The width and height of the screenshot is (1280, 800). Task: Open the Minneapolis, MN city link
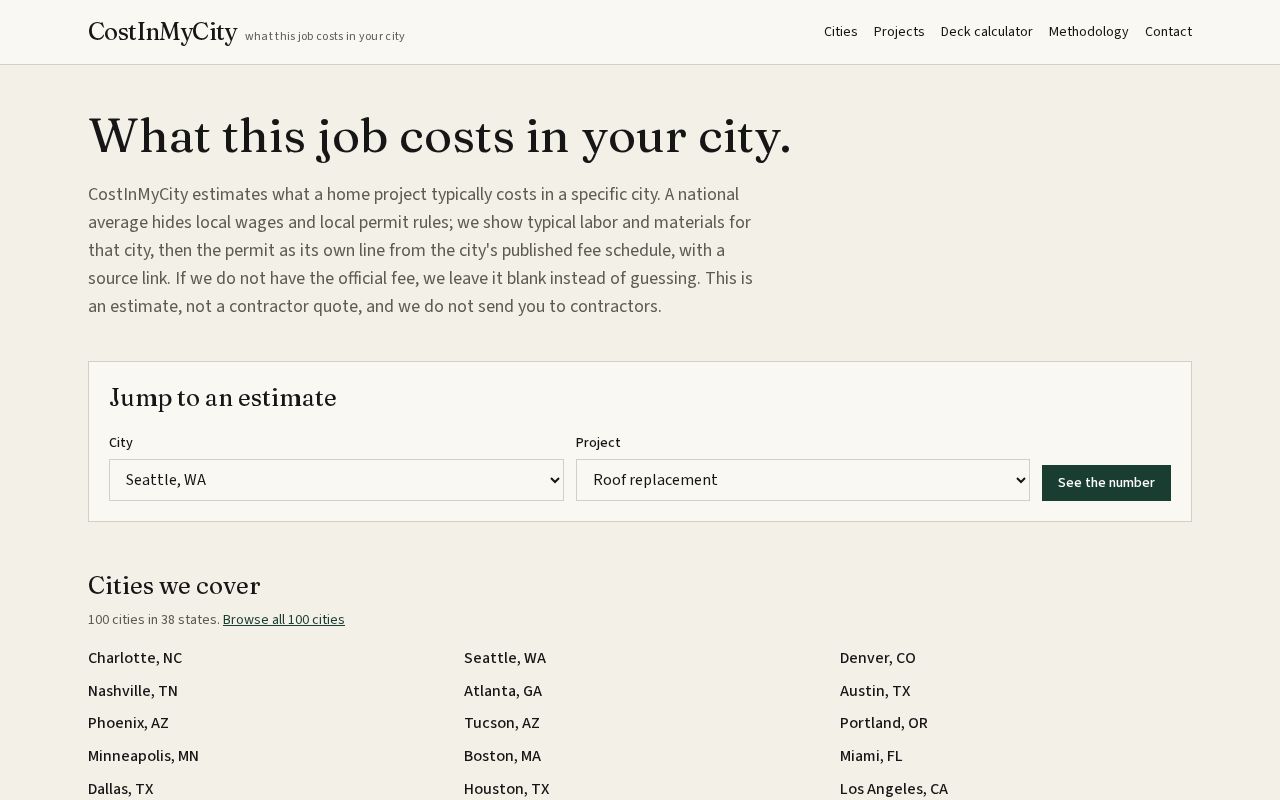pyautogui.click(x=143, y=756)
